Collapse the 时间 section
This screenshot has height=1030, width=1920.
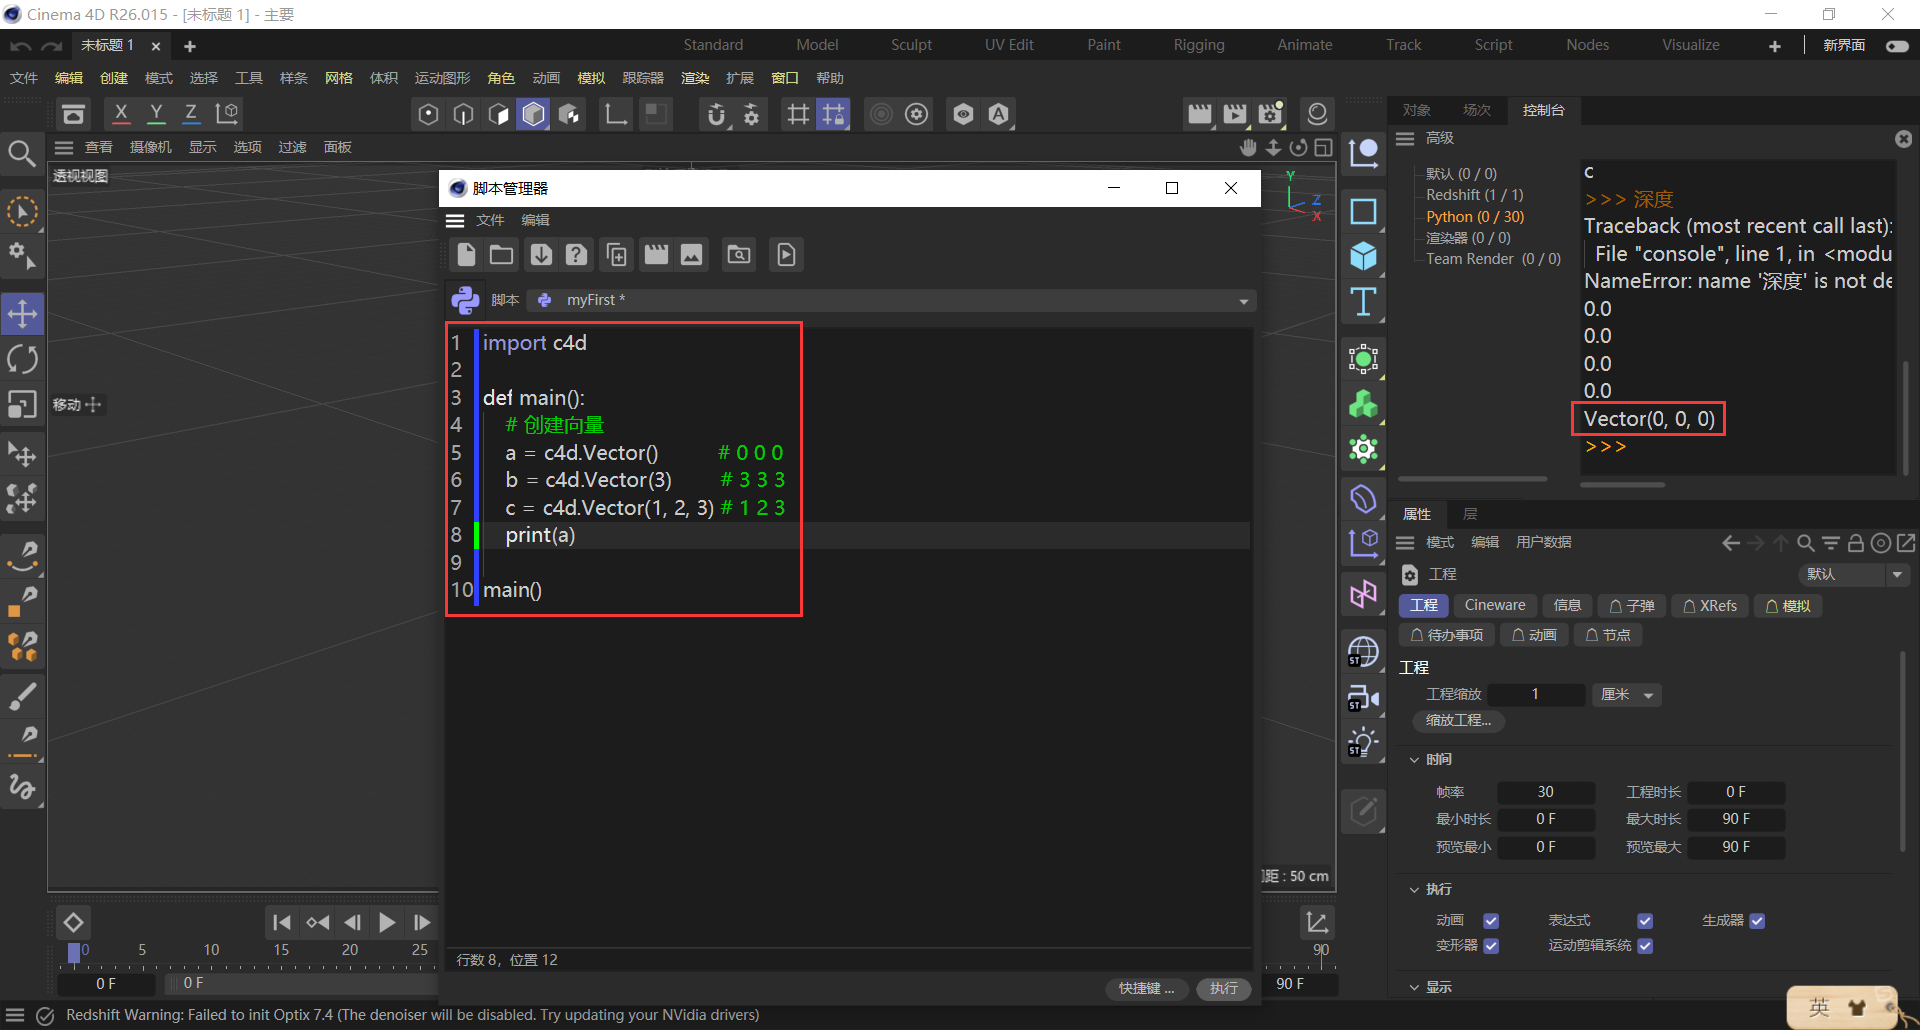coord(1414,760)
